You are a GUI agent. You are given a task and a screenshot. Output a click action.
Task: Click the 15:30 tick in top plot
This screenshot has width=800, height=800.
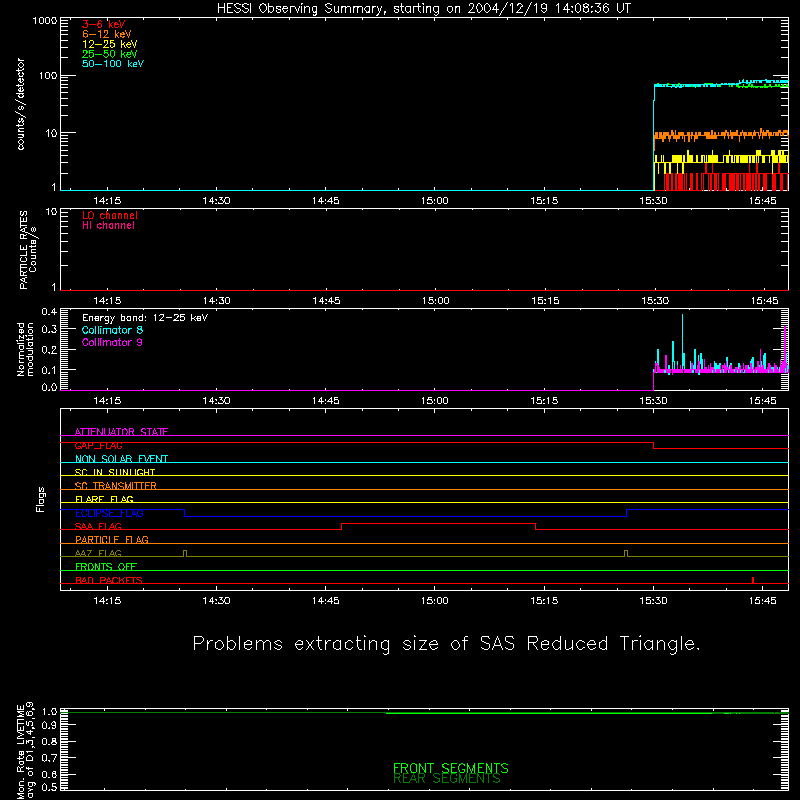click(654, 201)
